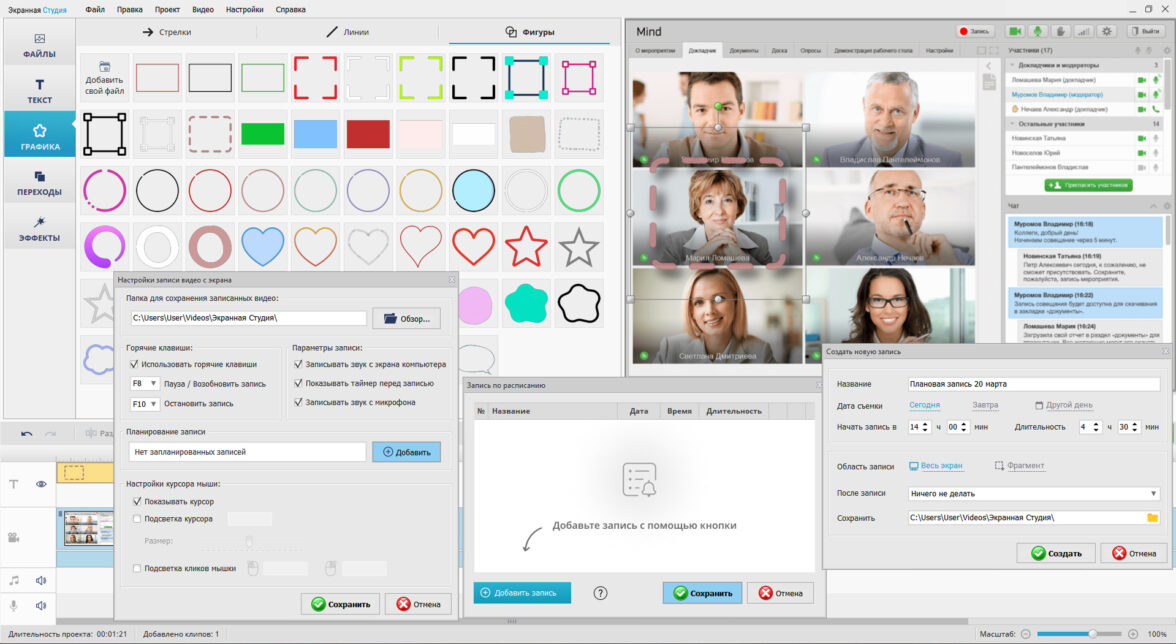The height and width of the screenshot is (644, 1176).
Task: Select the dashed pink rounded rectangle shape
Action: (209, 134)
